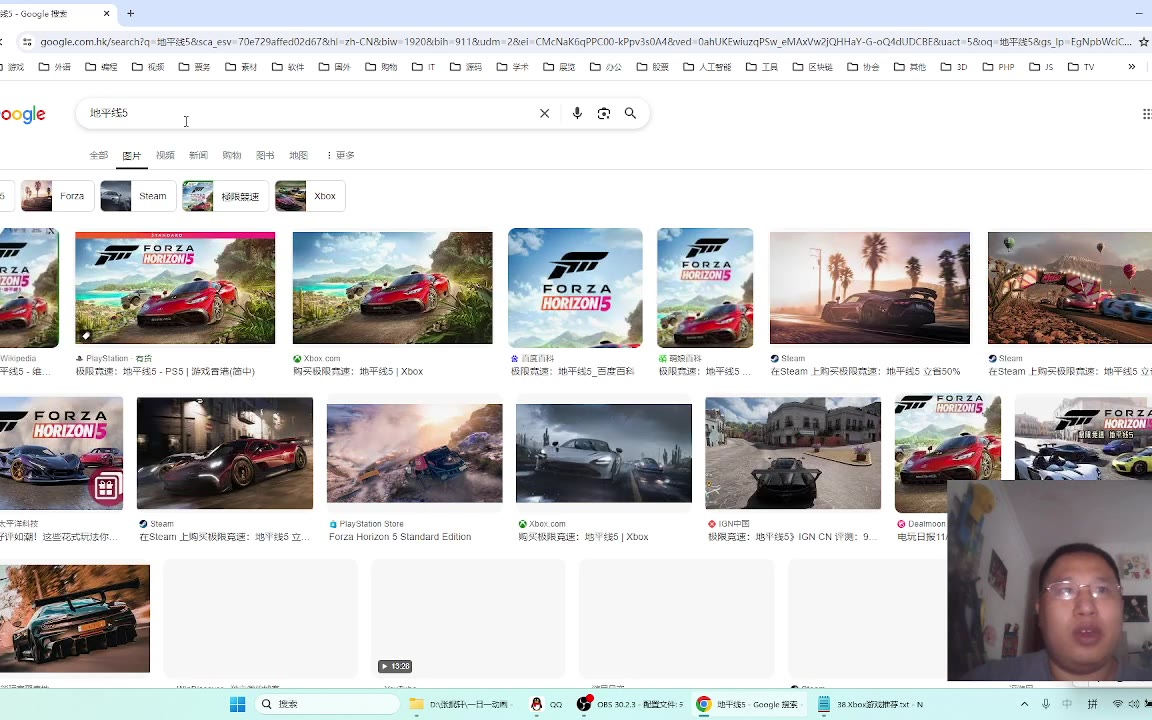Screen dimensions: 1152x720
Task: Open the Xbox游戏推荐.txt Notepad taskbar item
Action: click(x=870, y=705)
